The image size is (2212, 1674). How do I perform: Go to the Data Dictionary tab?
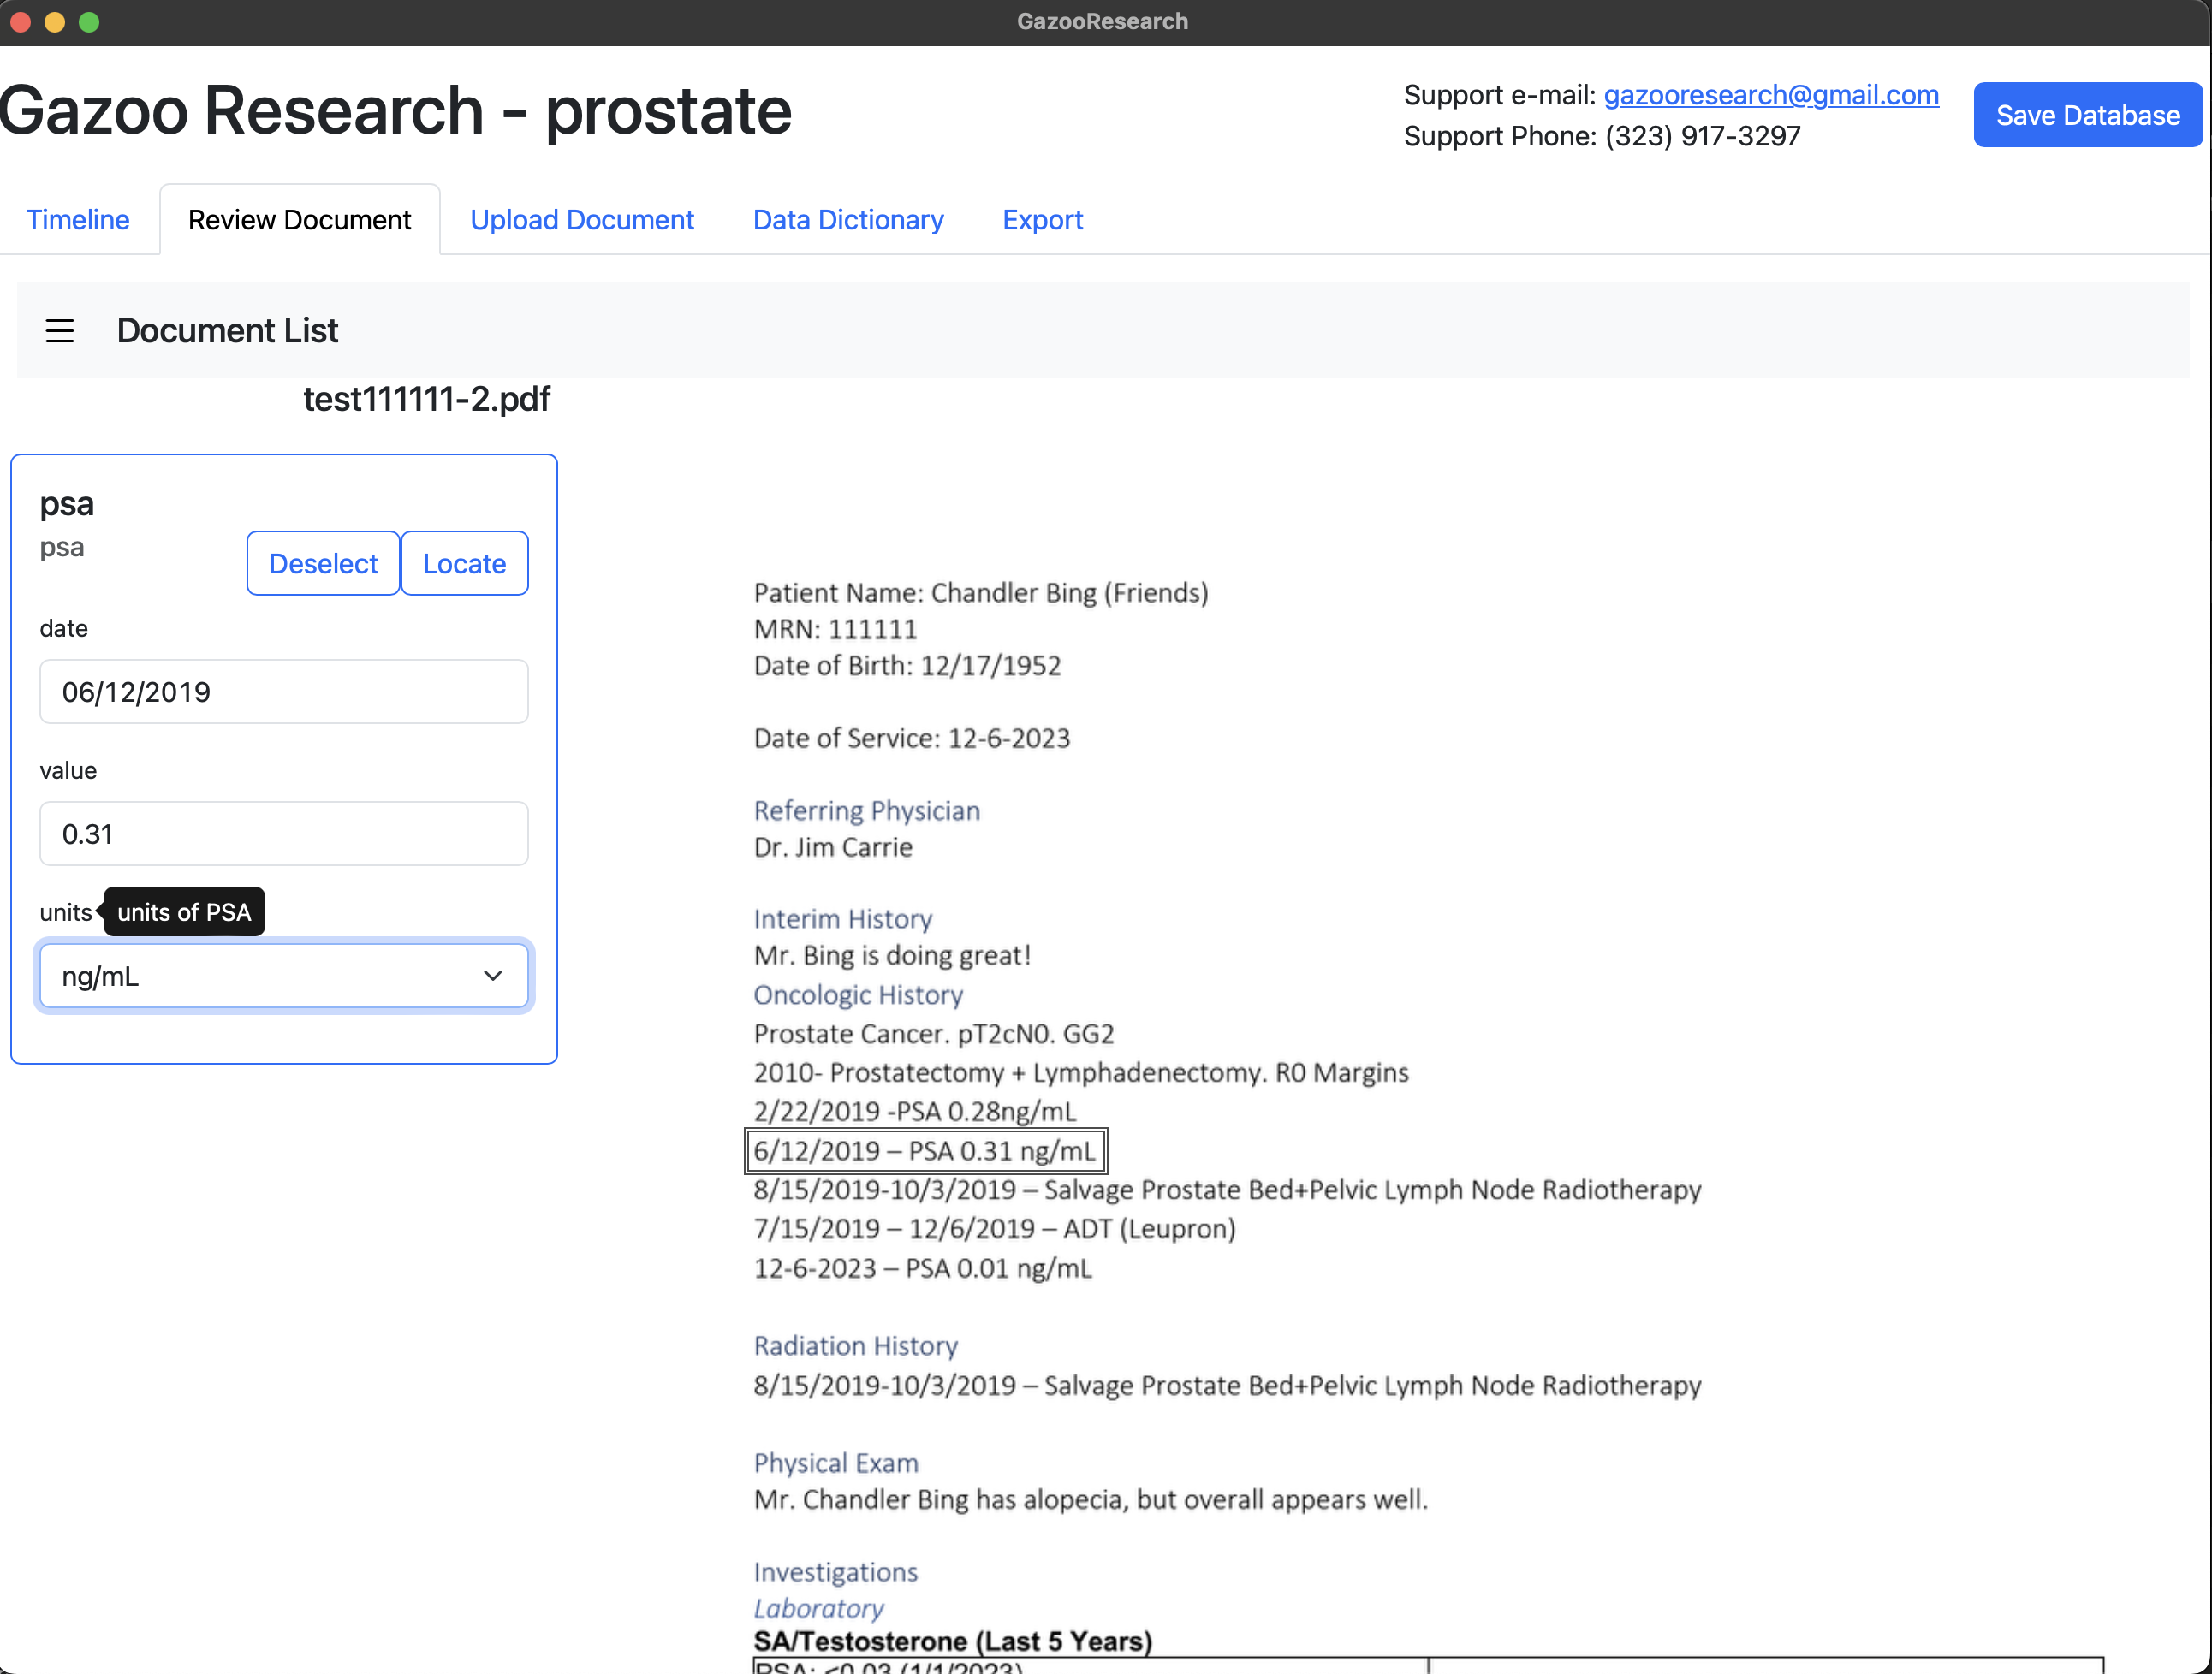[x=848, y=220]
